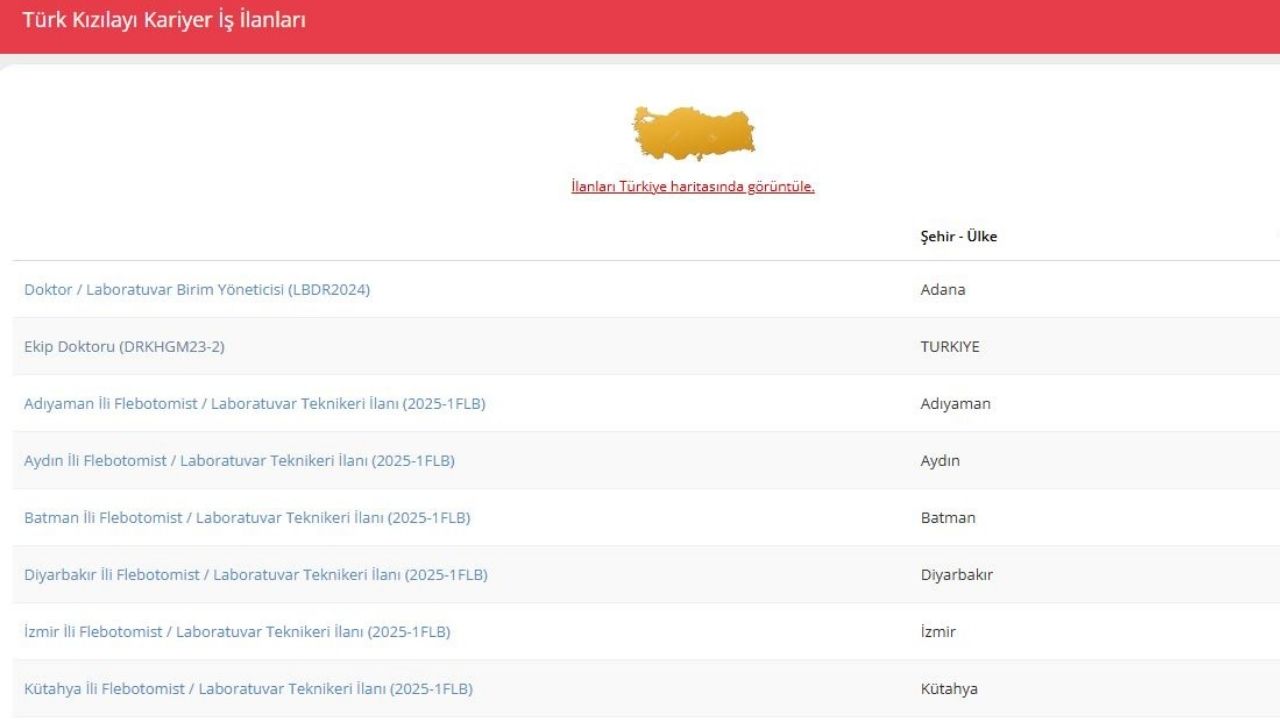Image resolution: width=1280 pixels, height=720 pixels.
Task: Click the Aydın city cell in the location column
Action: [x=940, y=461]
